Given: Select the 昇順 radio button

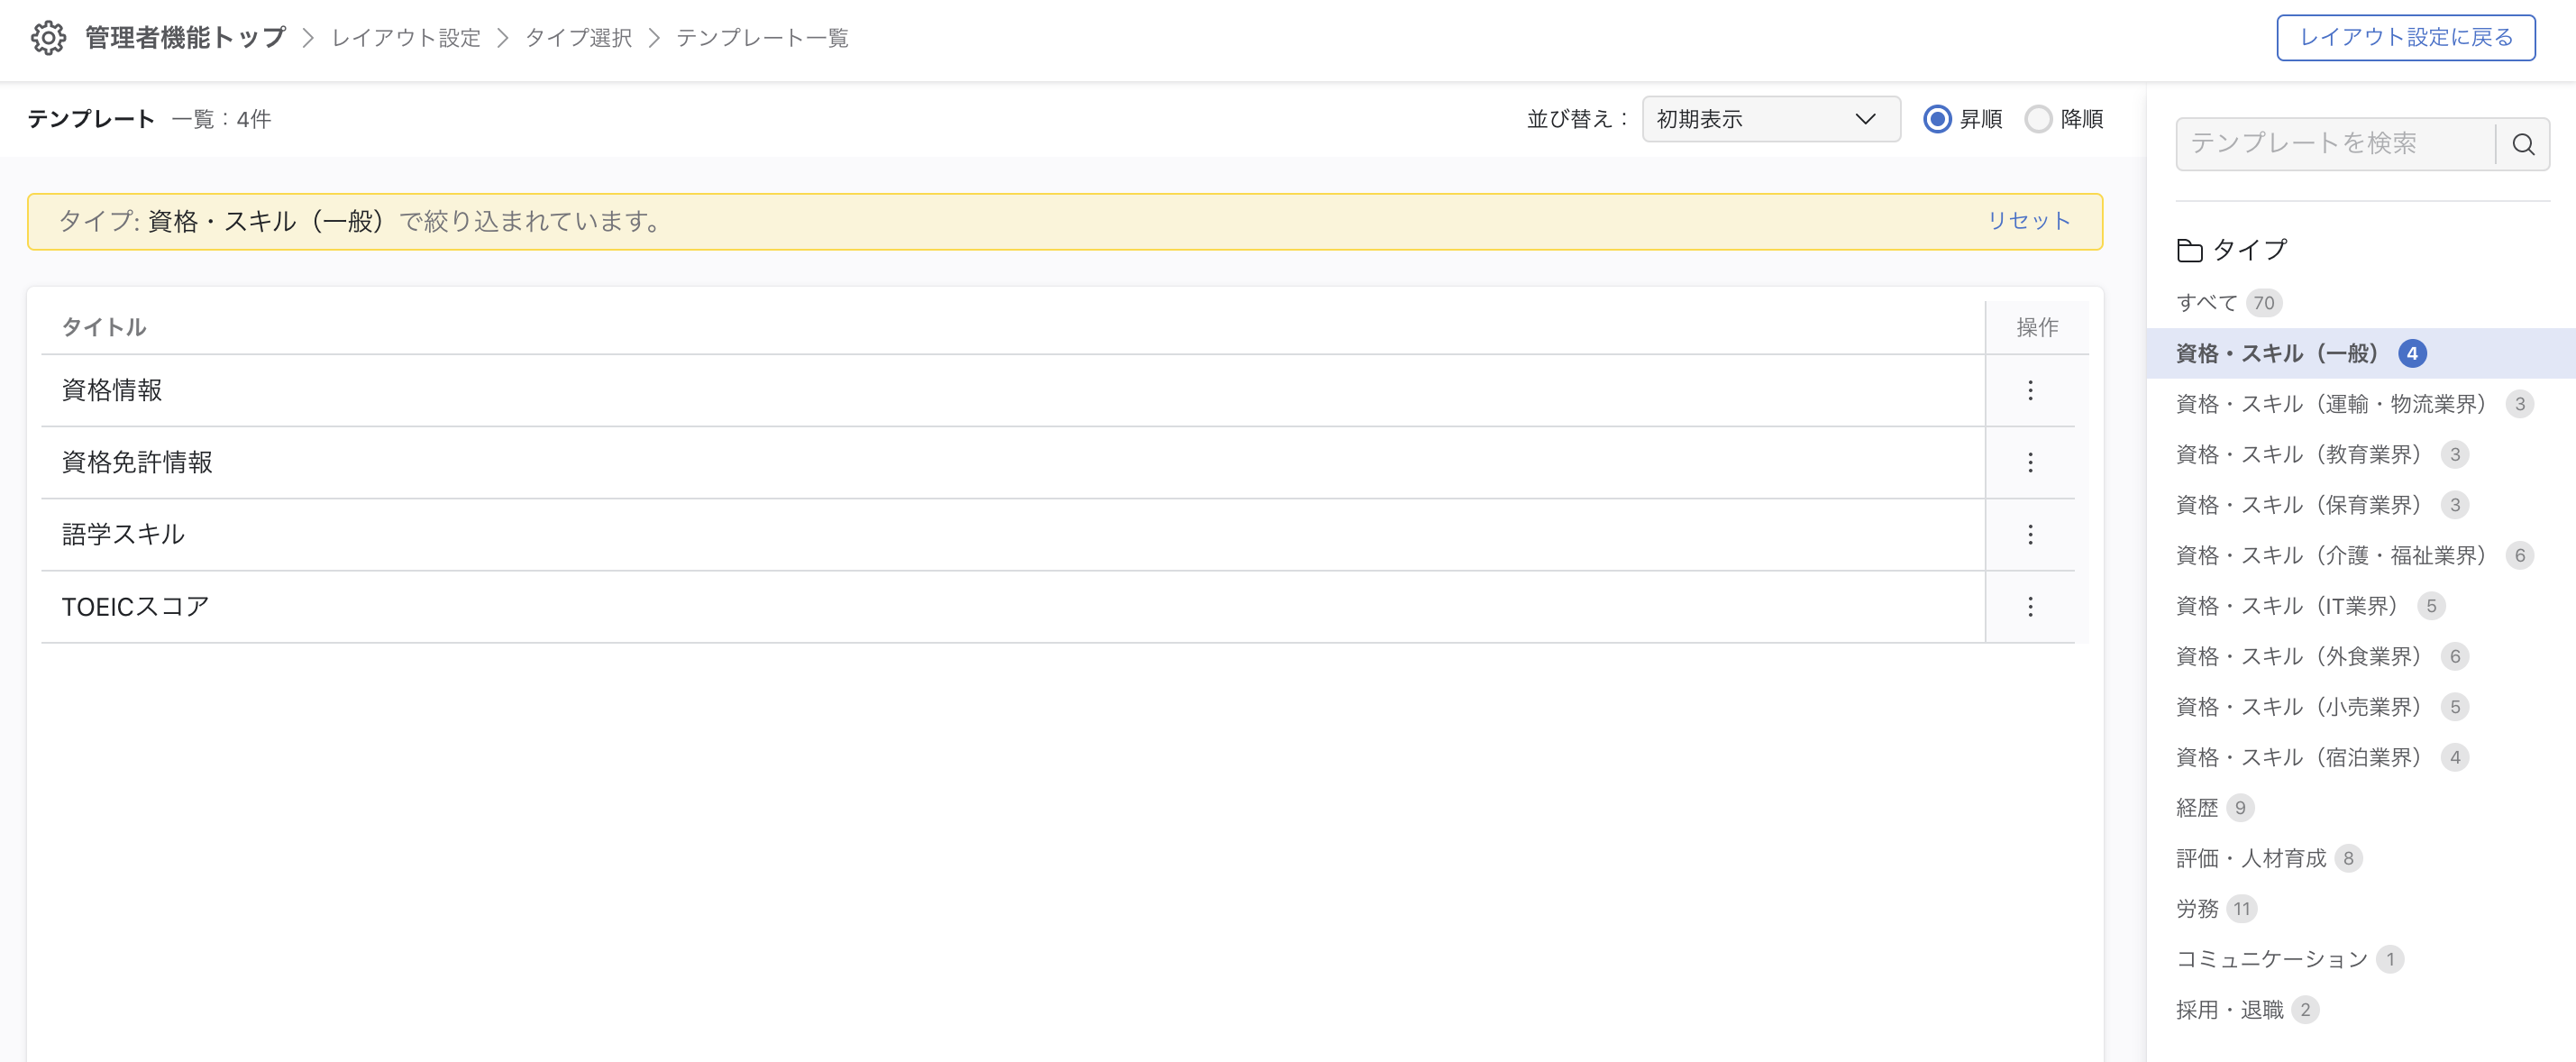Looking at the screenshot, I should (1936, 119).
